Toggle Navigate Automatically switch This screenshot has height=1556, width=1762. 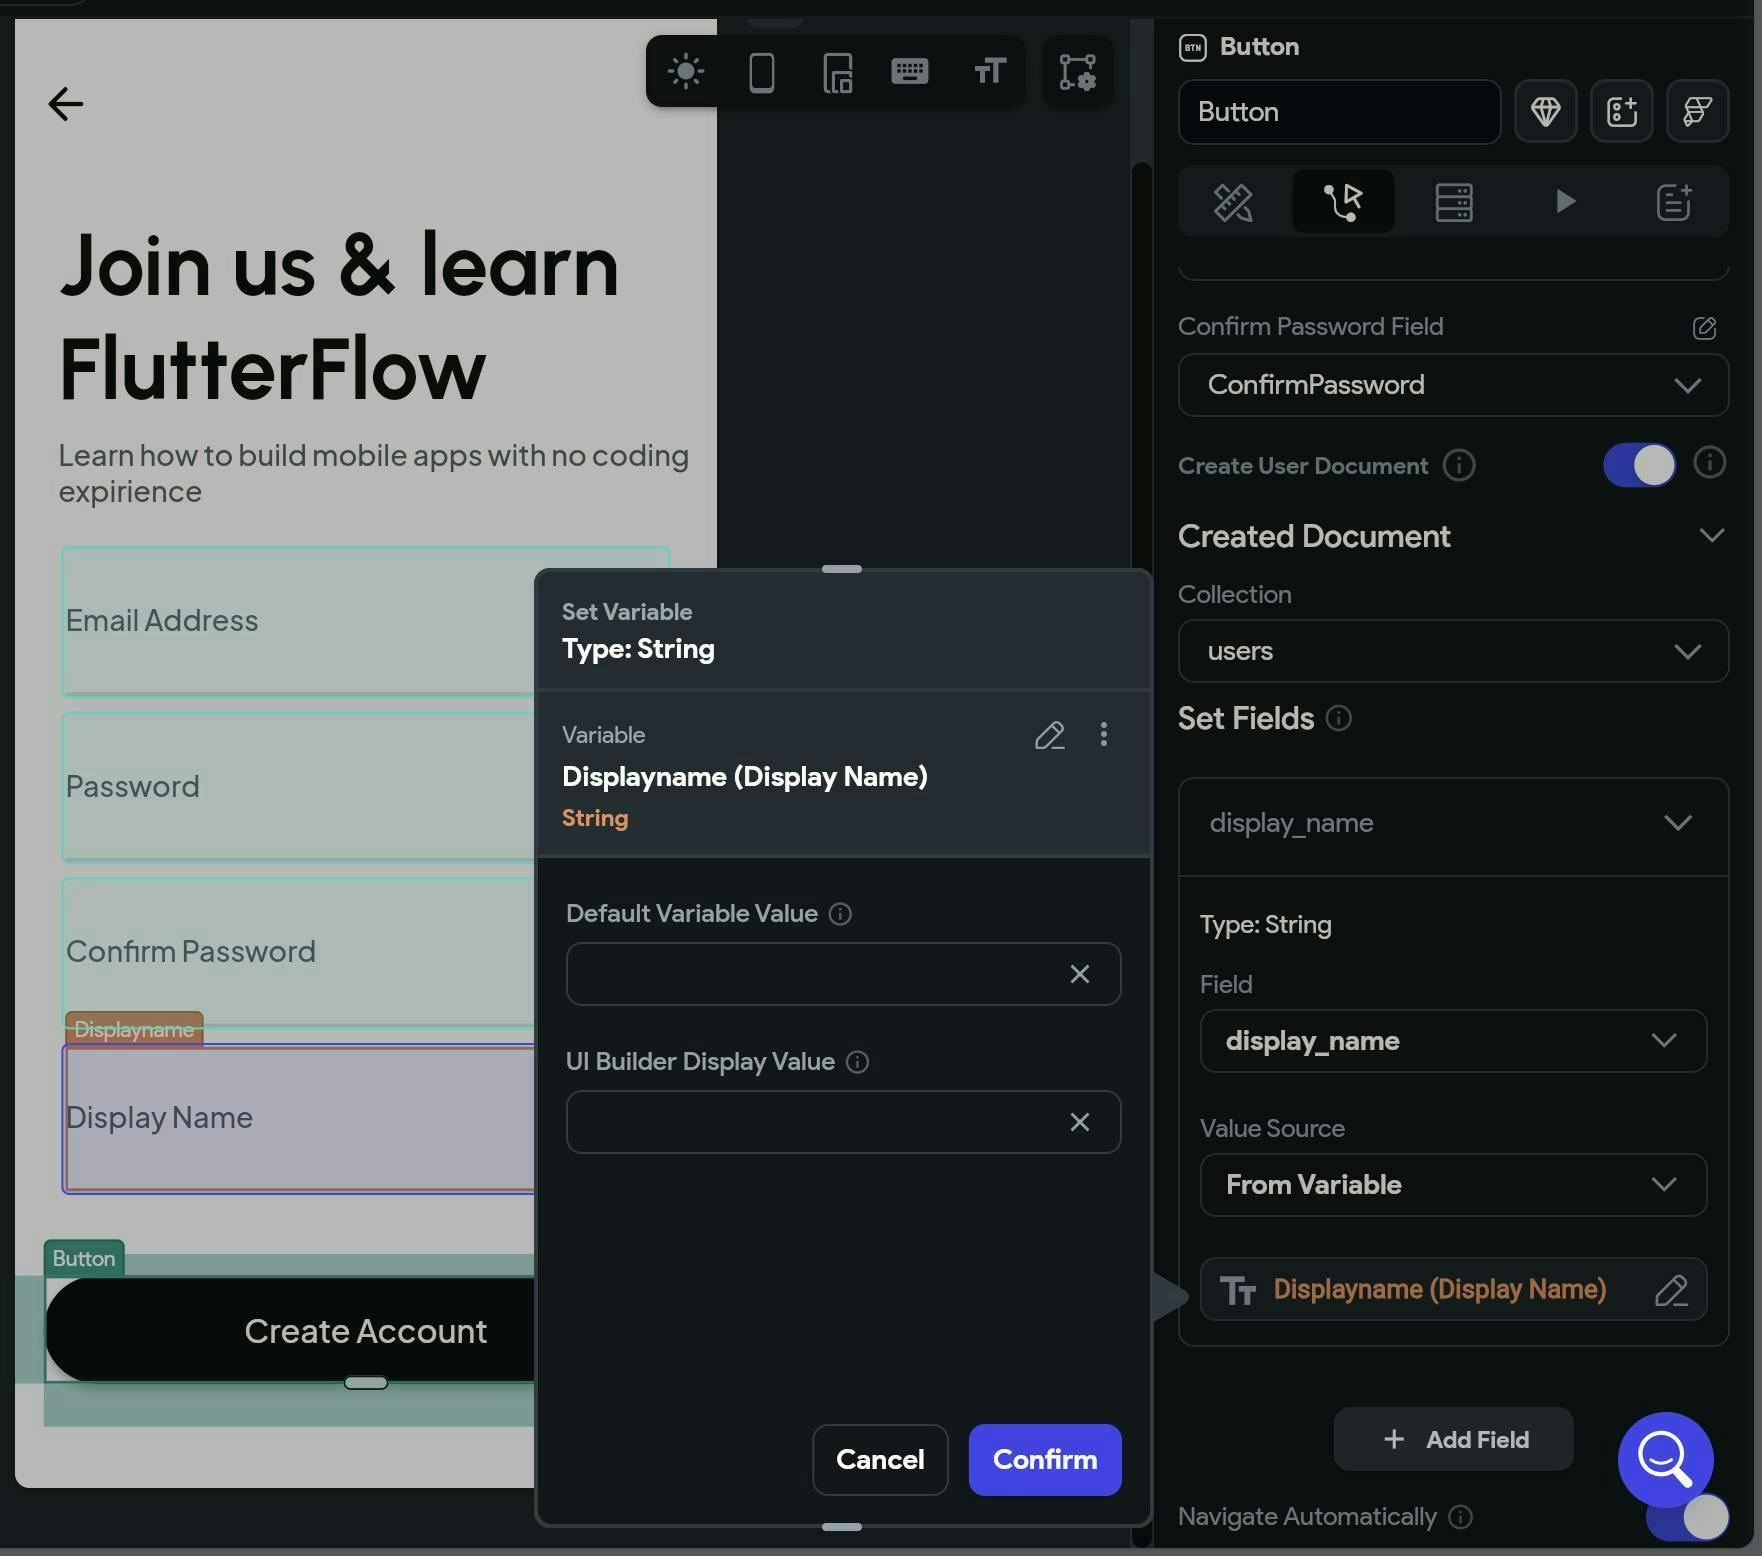[x=1690, y=1517]
